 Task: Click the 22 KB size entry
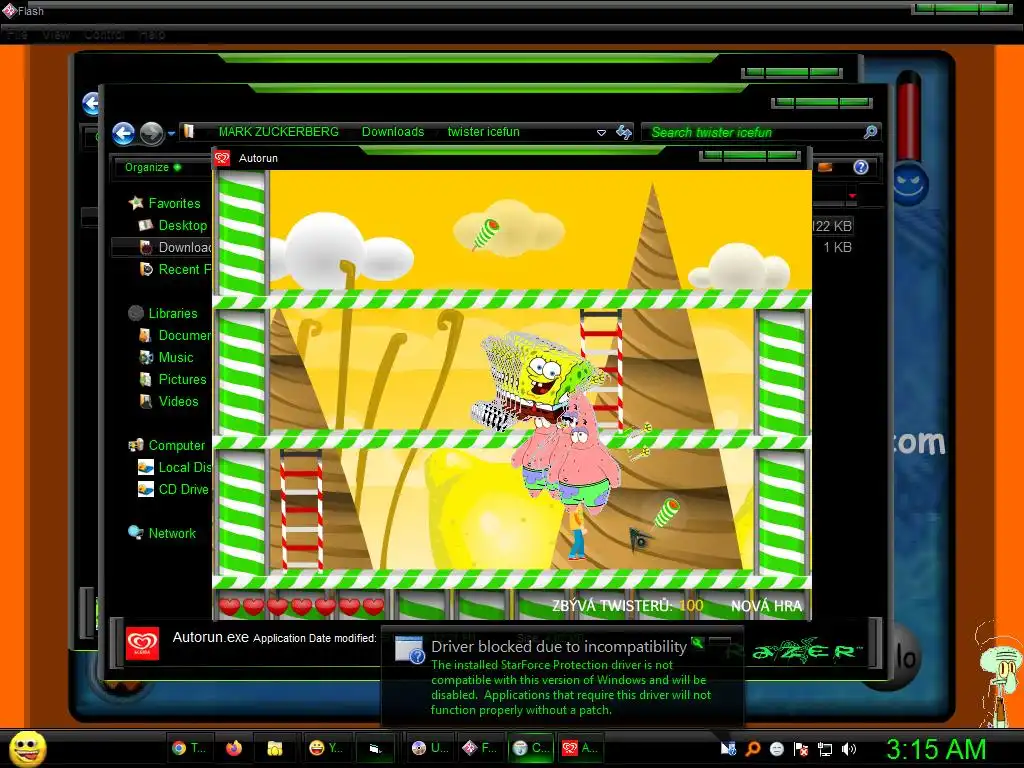pyautogui.click(x=832, y=227)
